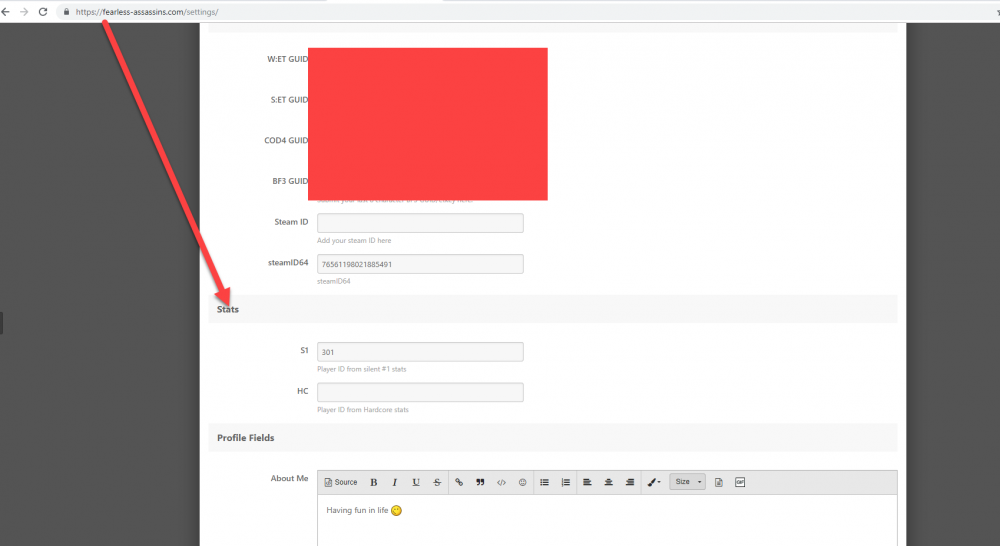Toggle strikethrough formatting in editor

437,482
